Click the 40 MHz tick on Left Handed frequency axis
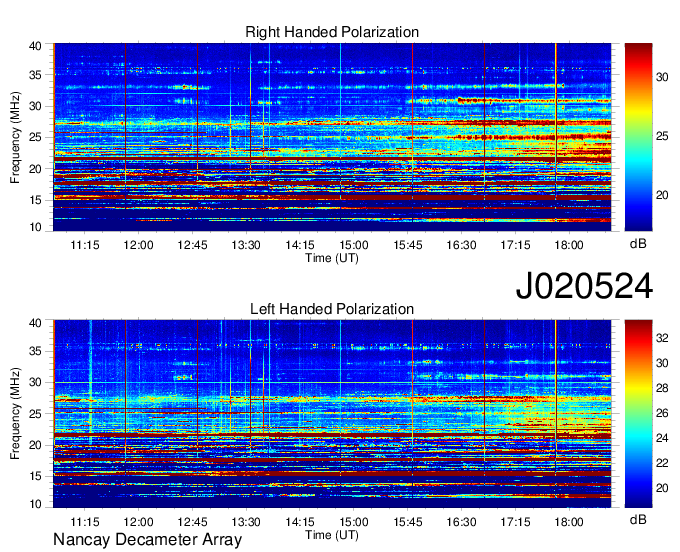 pyautogui.click(x=35, y=323)
